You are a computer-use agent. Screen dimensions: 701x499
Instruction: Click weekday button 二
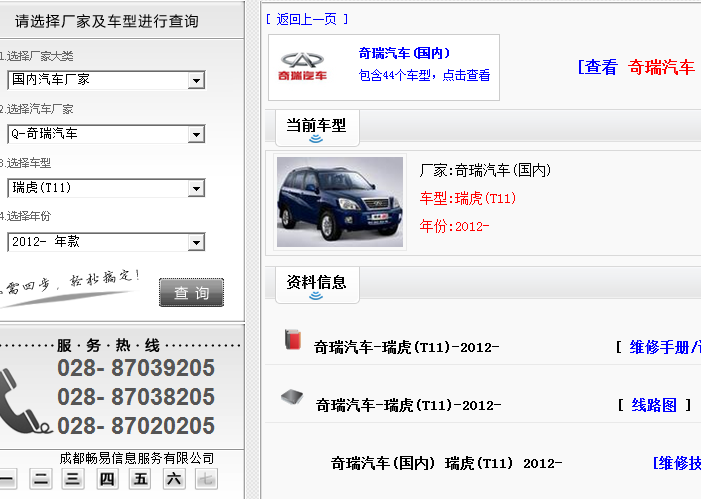[41, 479]
